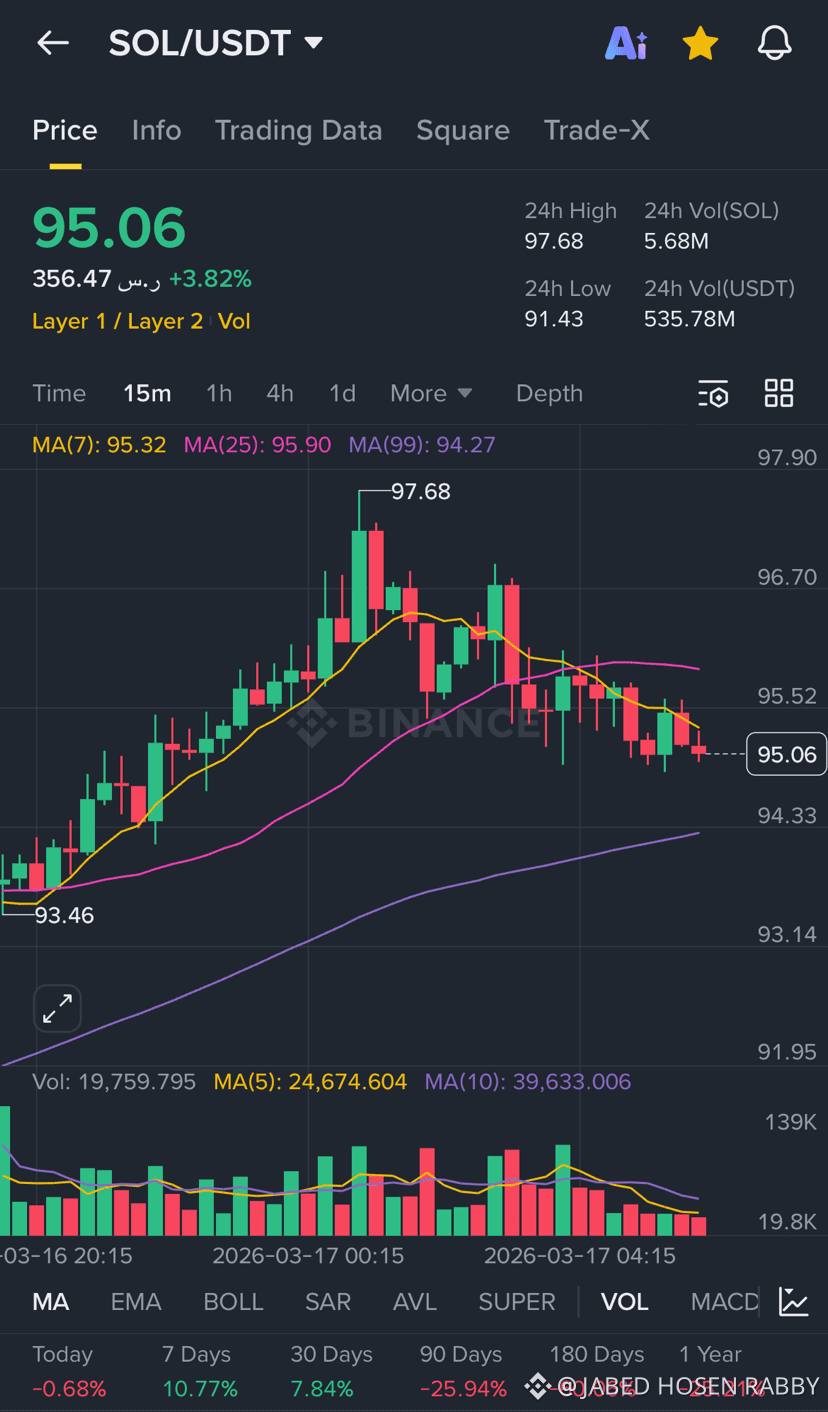Select the Time chart interval

point(59,393)
